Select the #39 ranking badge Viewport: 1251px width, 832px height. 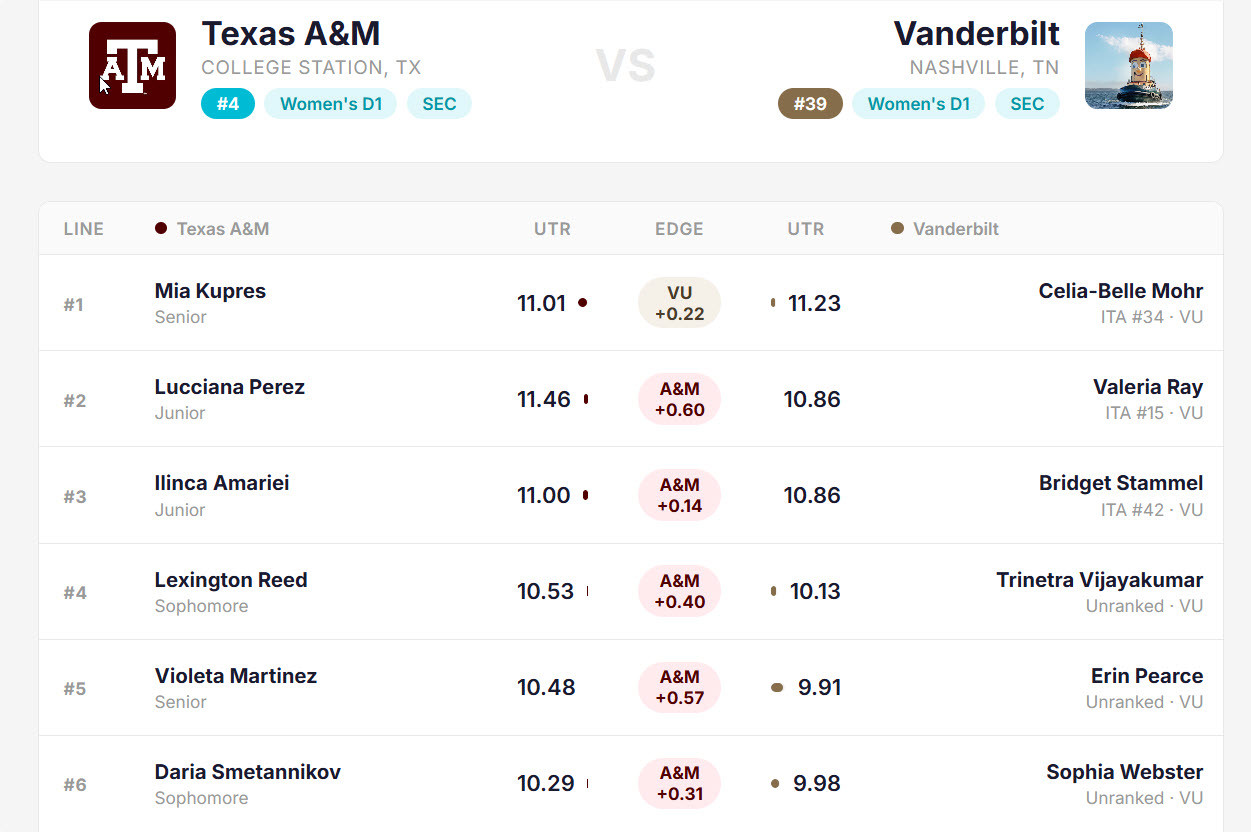[x=810, y=104]
